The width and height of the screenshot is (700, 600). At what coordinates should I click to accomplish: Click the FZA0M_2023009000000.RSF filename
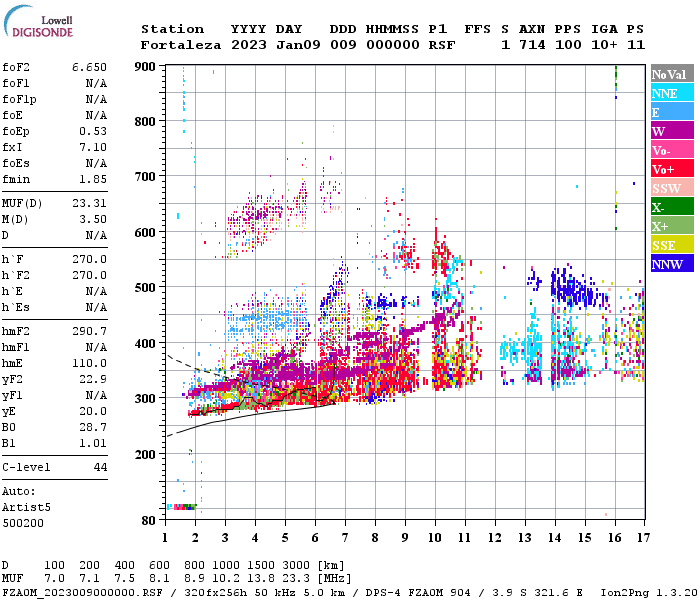tap(82, 593)
